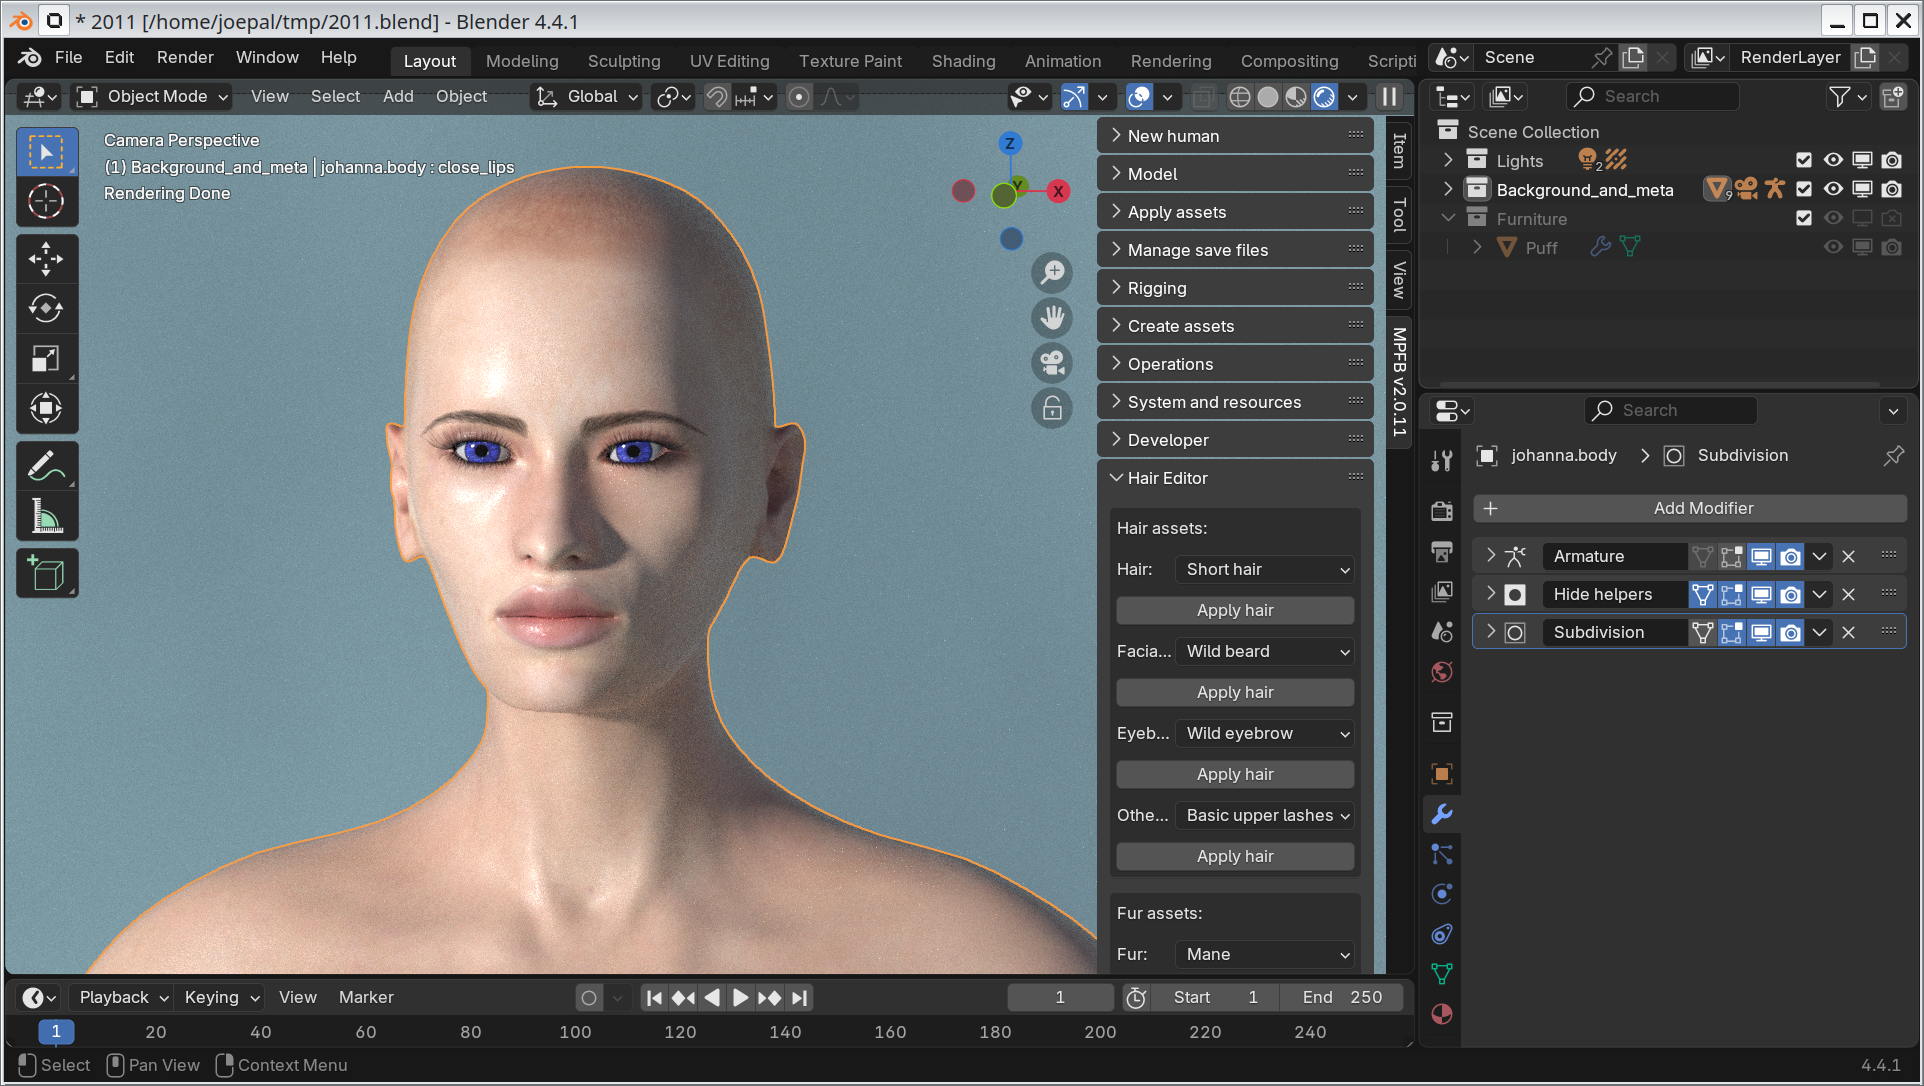
Task: Click the viewport zoom magnifier icon
Action: coord(1052,272)
